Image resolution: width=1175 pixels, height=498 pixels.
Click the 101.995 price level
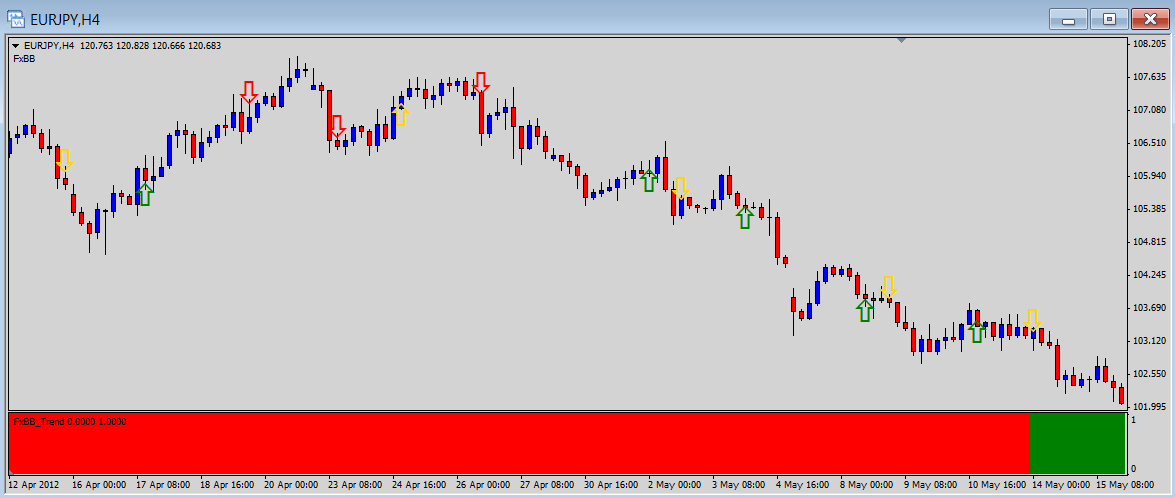pos(1149,406)
